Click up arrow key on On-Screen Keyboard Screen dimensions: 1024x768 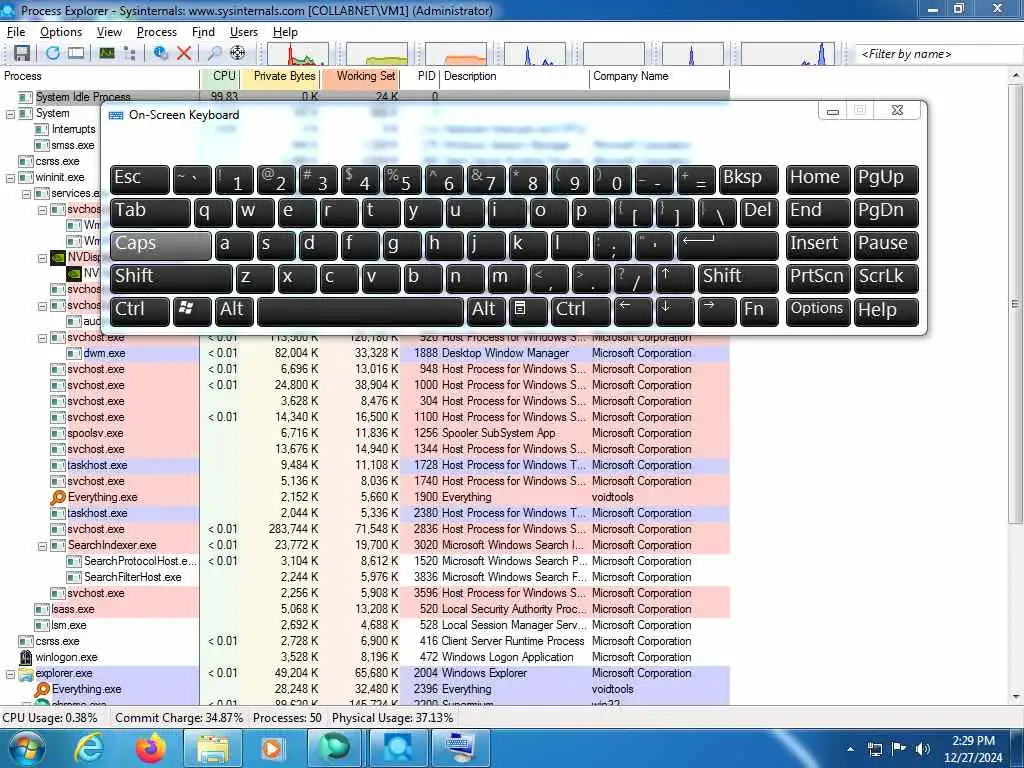675,278
